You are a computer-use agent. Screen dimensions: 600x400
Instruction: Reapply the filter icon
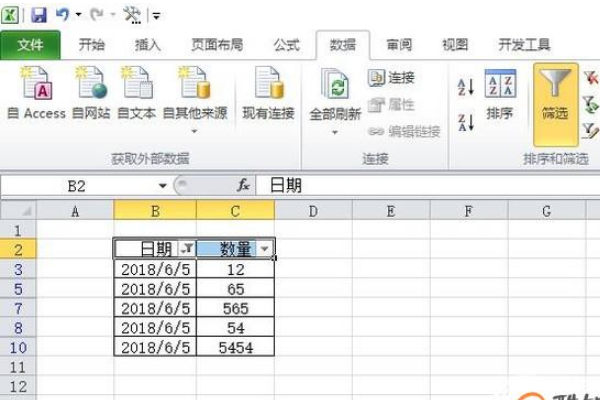[591, 104]
